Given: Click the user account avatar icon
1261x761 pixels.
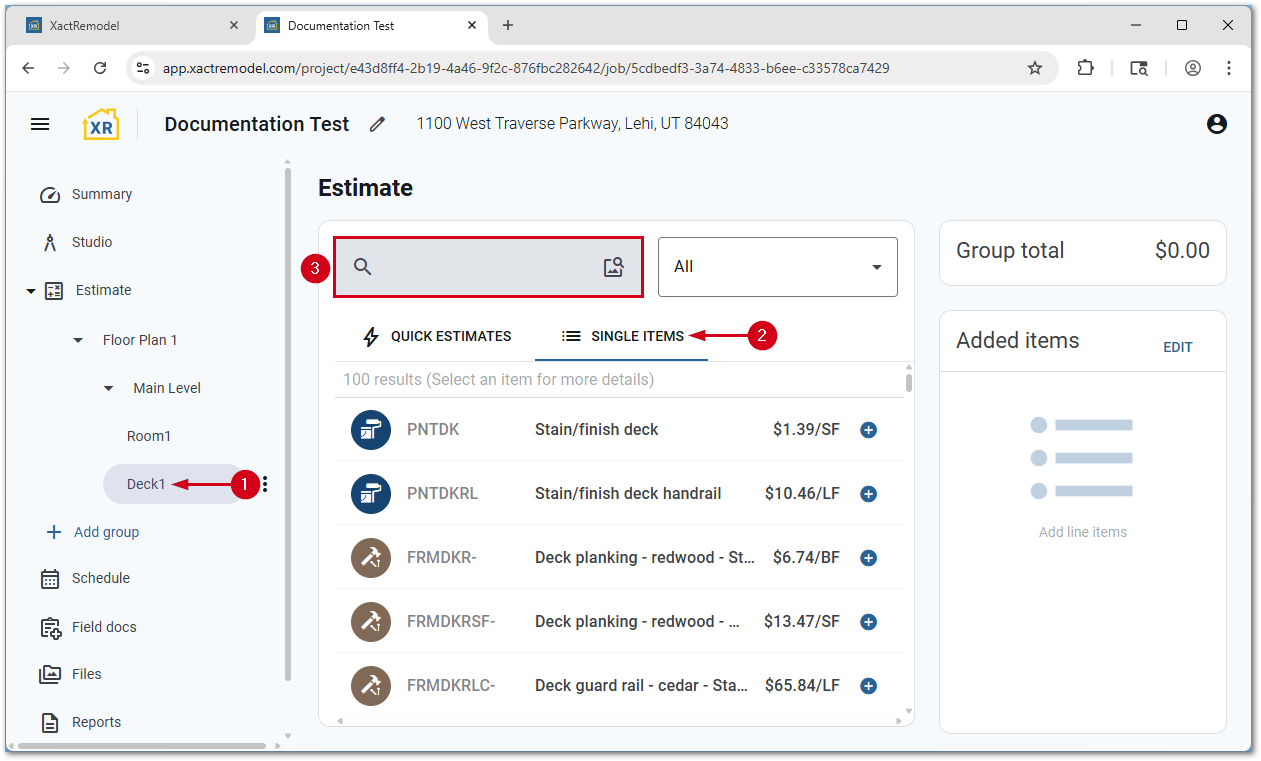Looking at the screenshot, I should point(1217,124).
